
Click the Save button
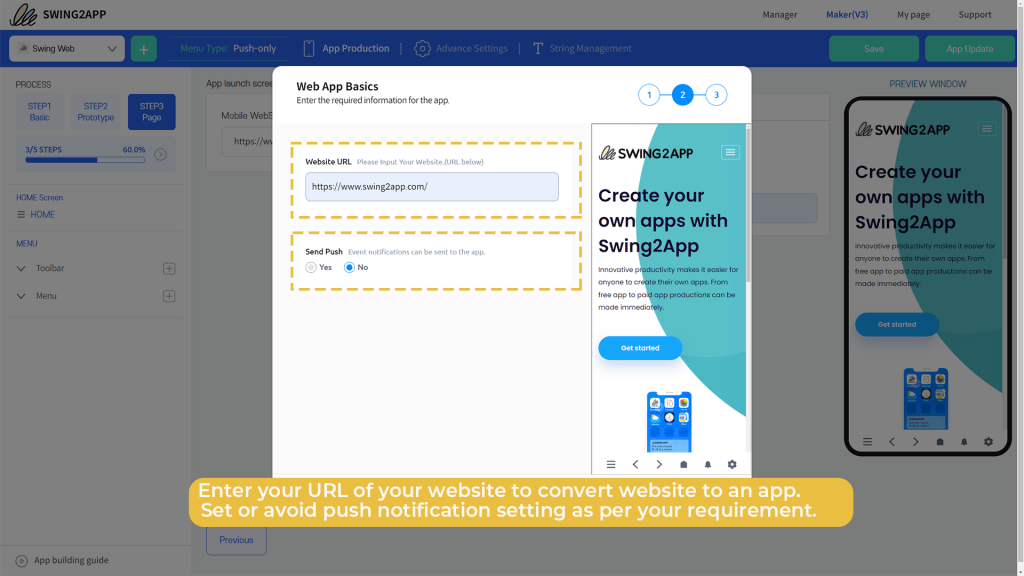(874, 49)
